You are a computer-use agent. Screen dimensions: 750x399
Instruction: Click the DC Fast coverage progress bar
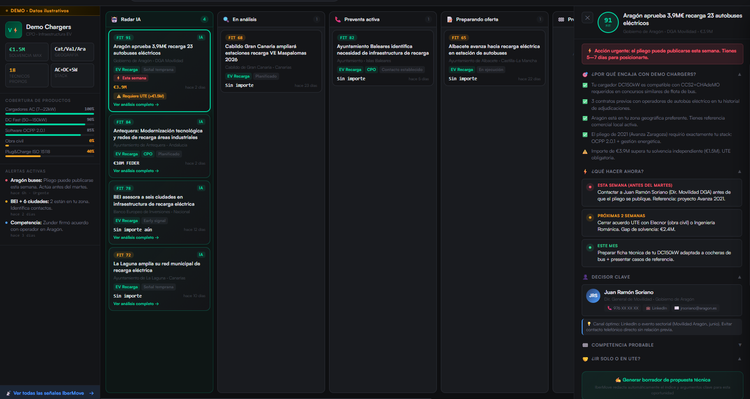[x=50, y=124]
